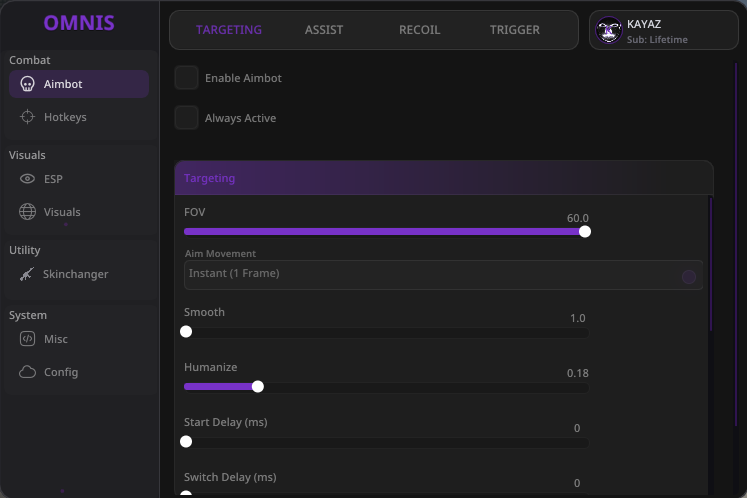Open Hotkeys via the crosshair icon
747x498 pixels.
tap(27, 117)
